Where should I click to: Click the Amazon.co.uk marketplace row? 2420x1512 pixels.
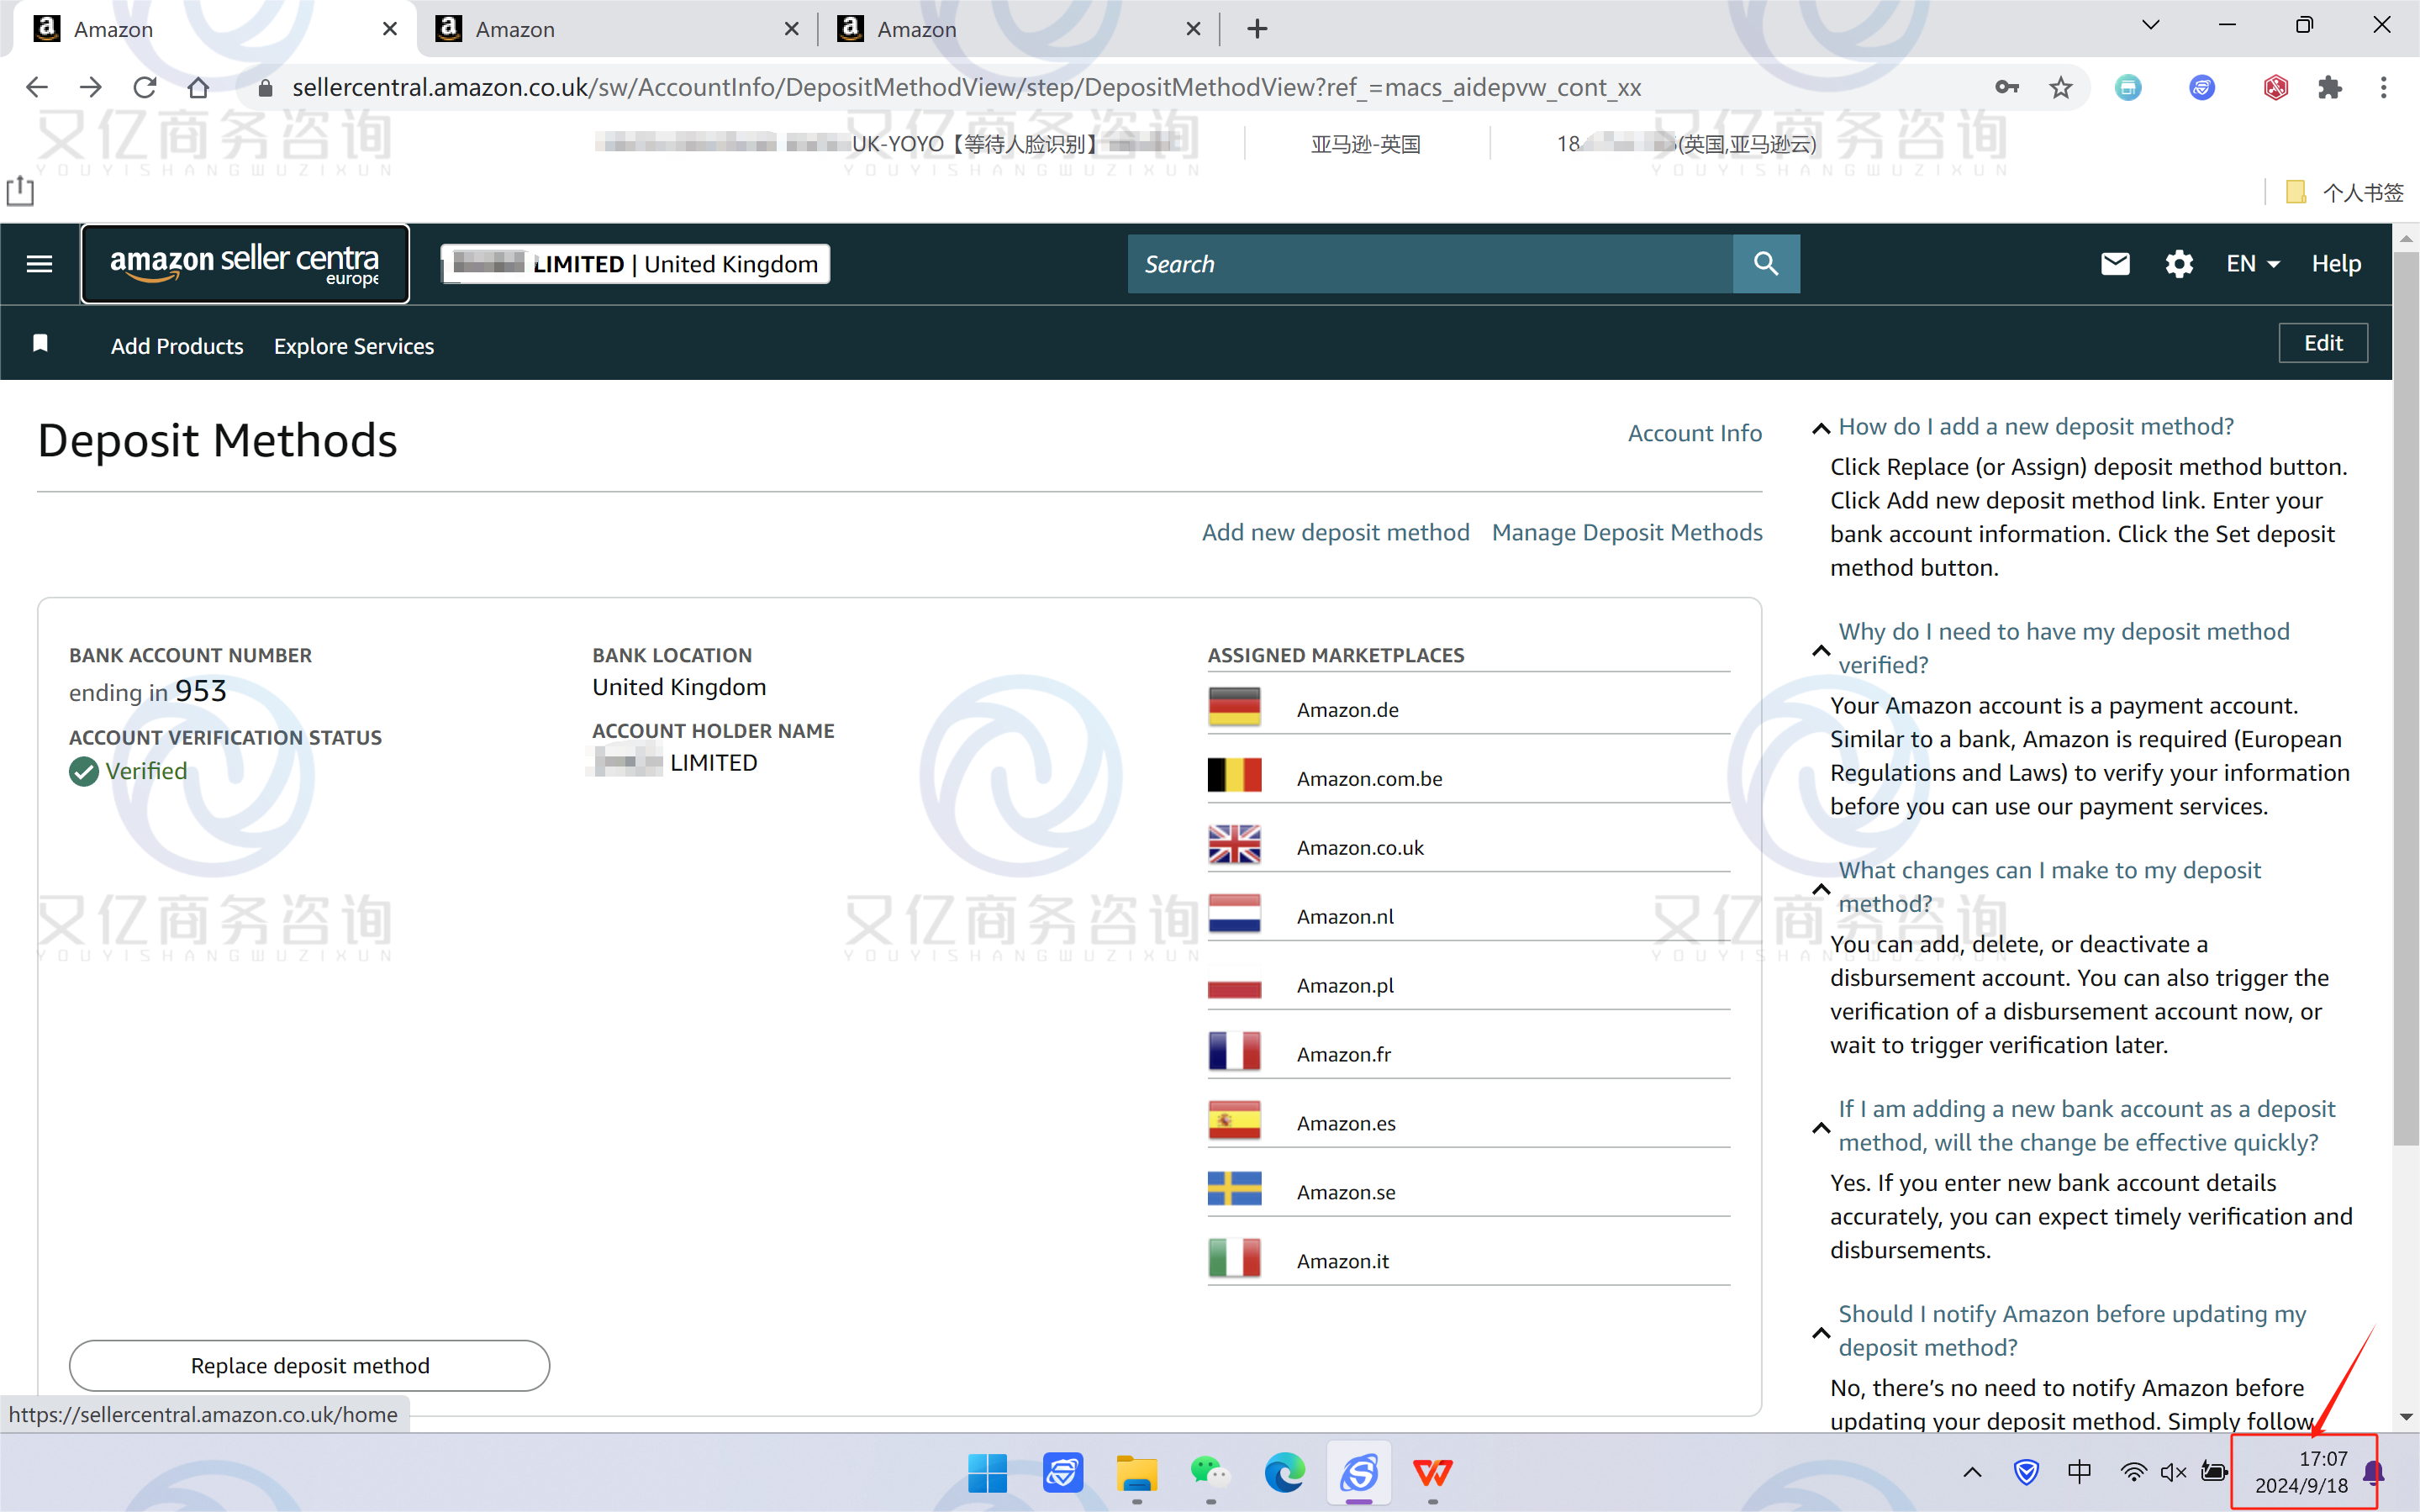1468,846
